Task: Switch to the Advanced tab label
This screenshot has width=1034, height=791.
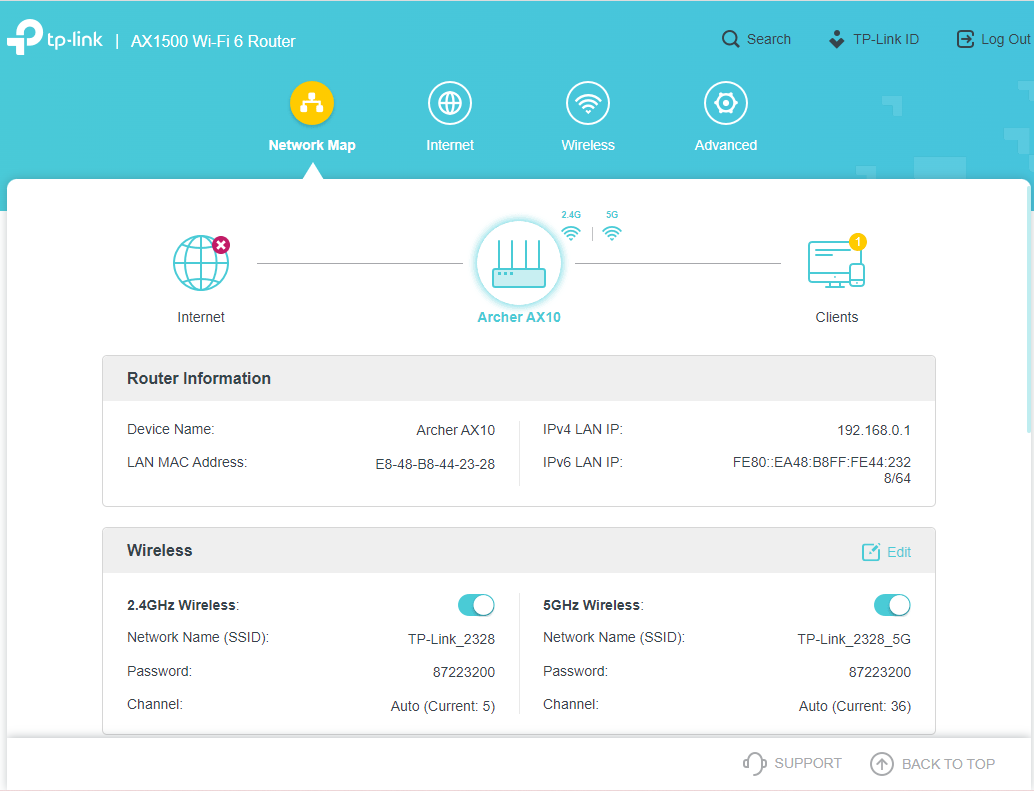Action: coord(725,145)
